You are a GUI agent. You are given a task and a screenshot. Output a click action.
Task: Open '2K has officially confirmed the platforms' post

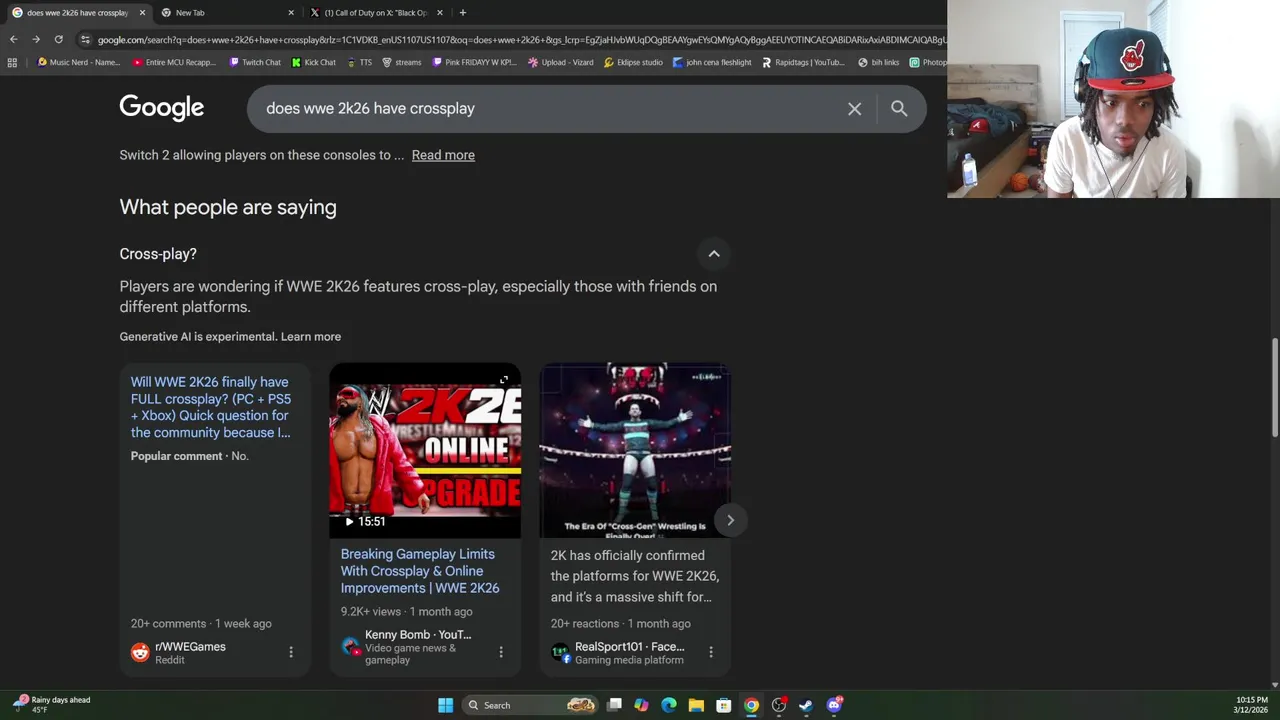(635, 576)
